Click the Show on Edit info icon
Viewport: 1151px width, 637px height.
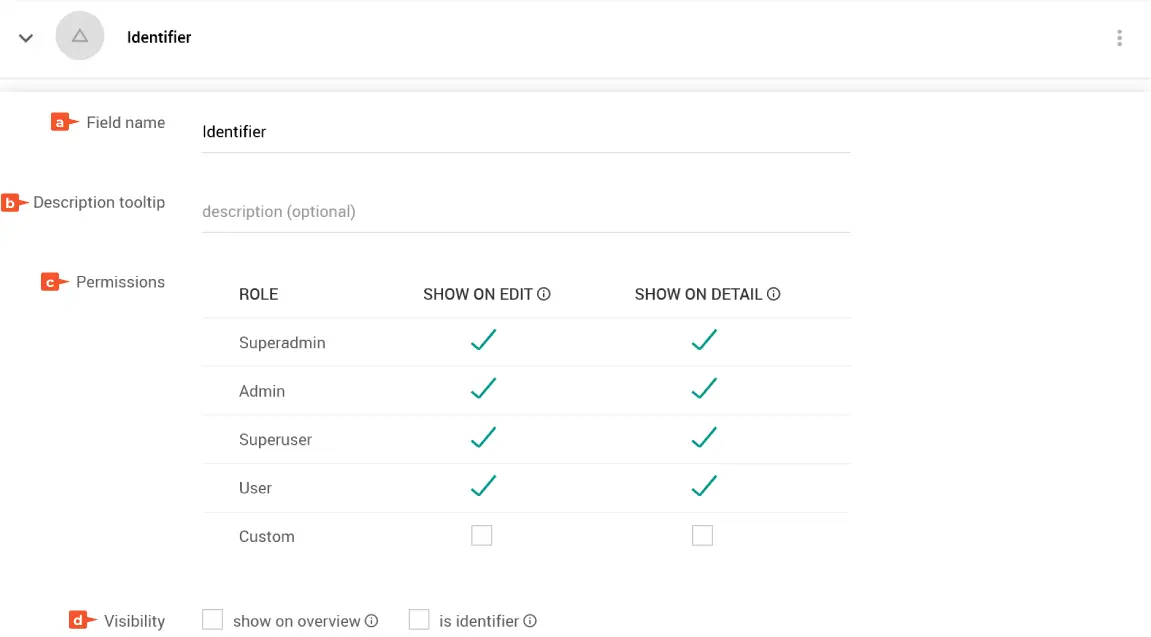[x=545, y=294]
